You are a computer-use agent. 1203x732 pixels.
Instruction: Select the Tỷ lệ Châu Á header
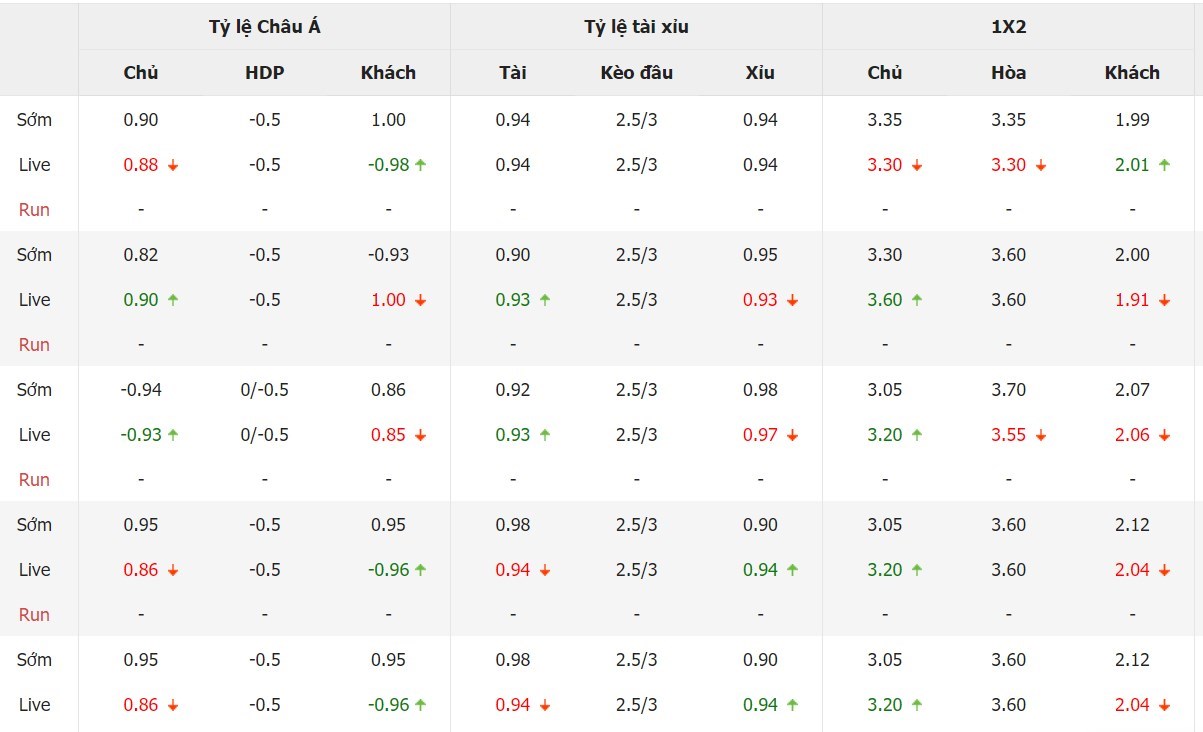point(264,27)
